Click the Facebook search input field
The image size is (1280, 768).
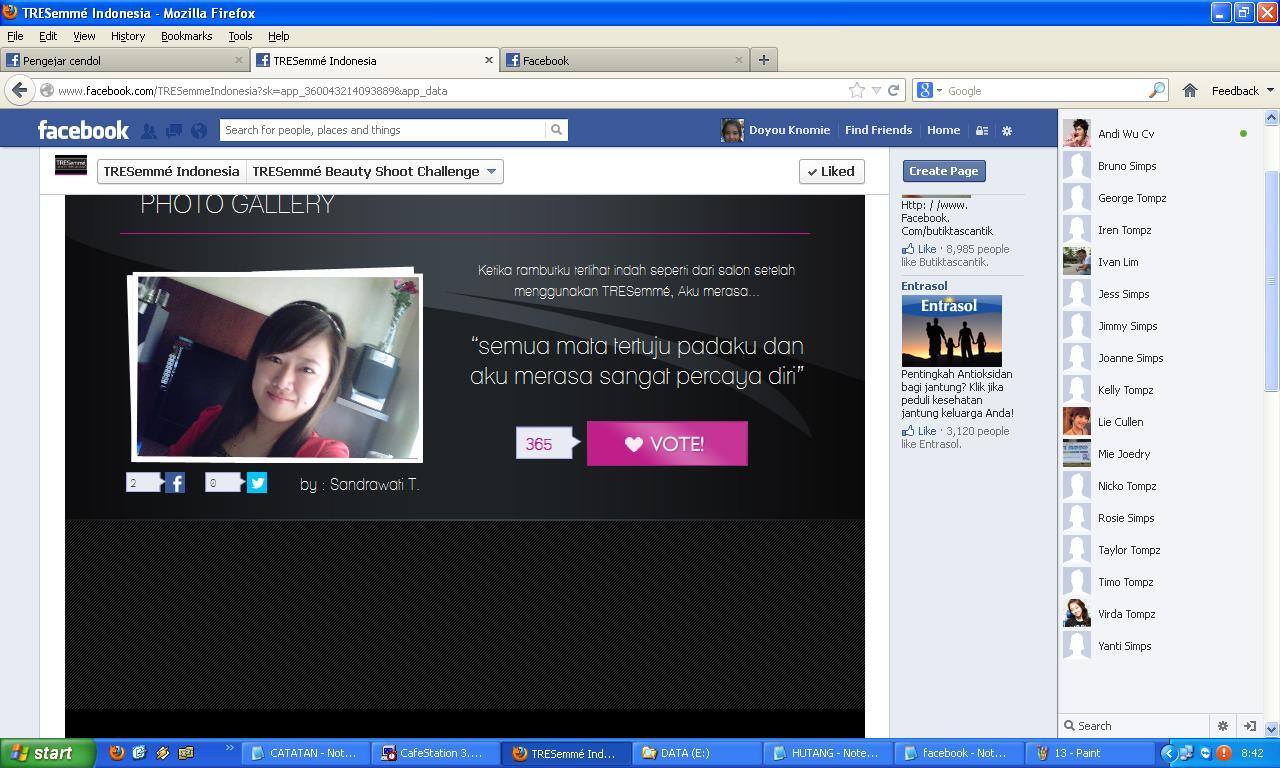pyautogui.click(x=383, y=130)
